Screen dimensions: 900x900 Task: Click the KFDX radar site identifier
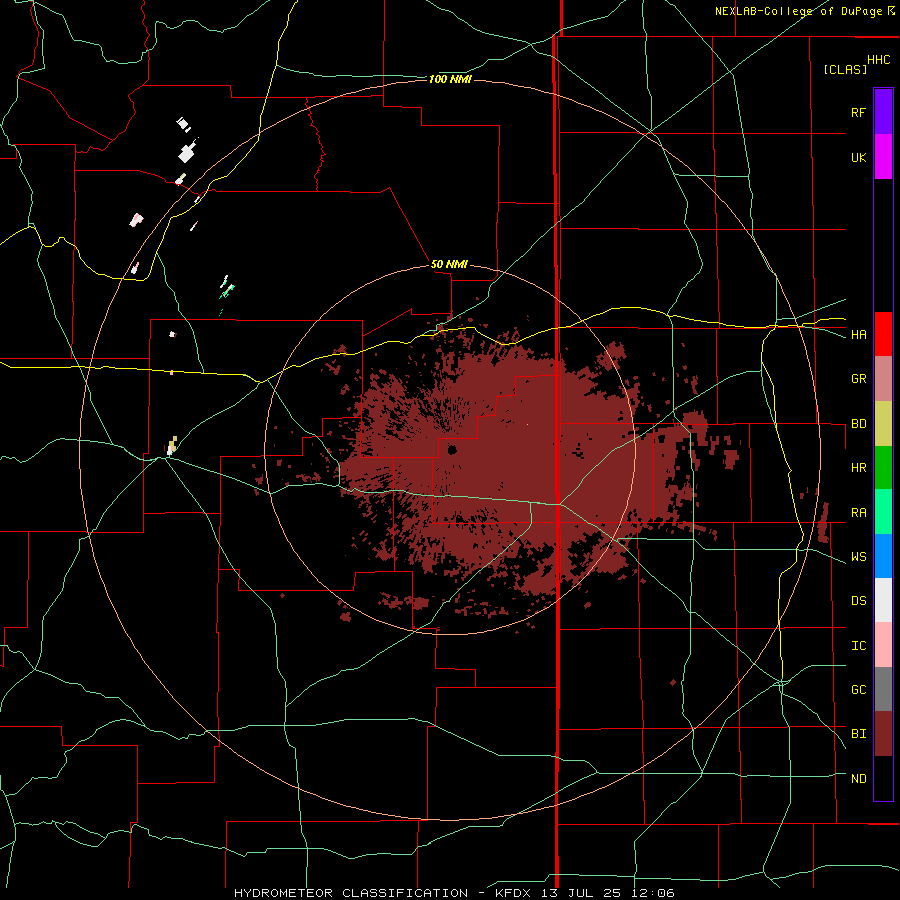pos(513,893)
